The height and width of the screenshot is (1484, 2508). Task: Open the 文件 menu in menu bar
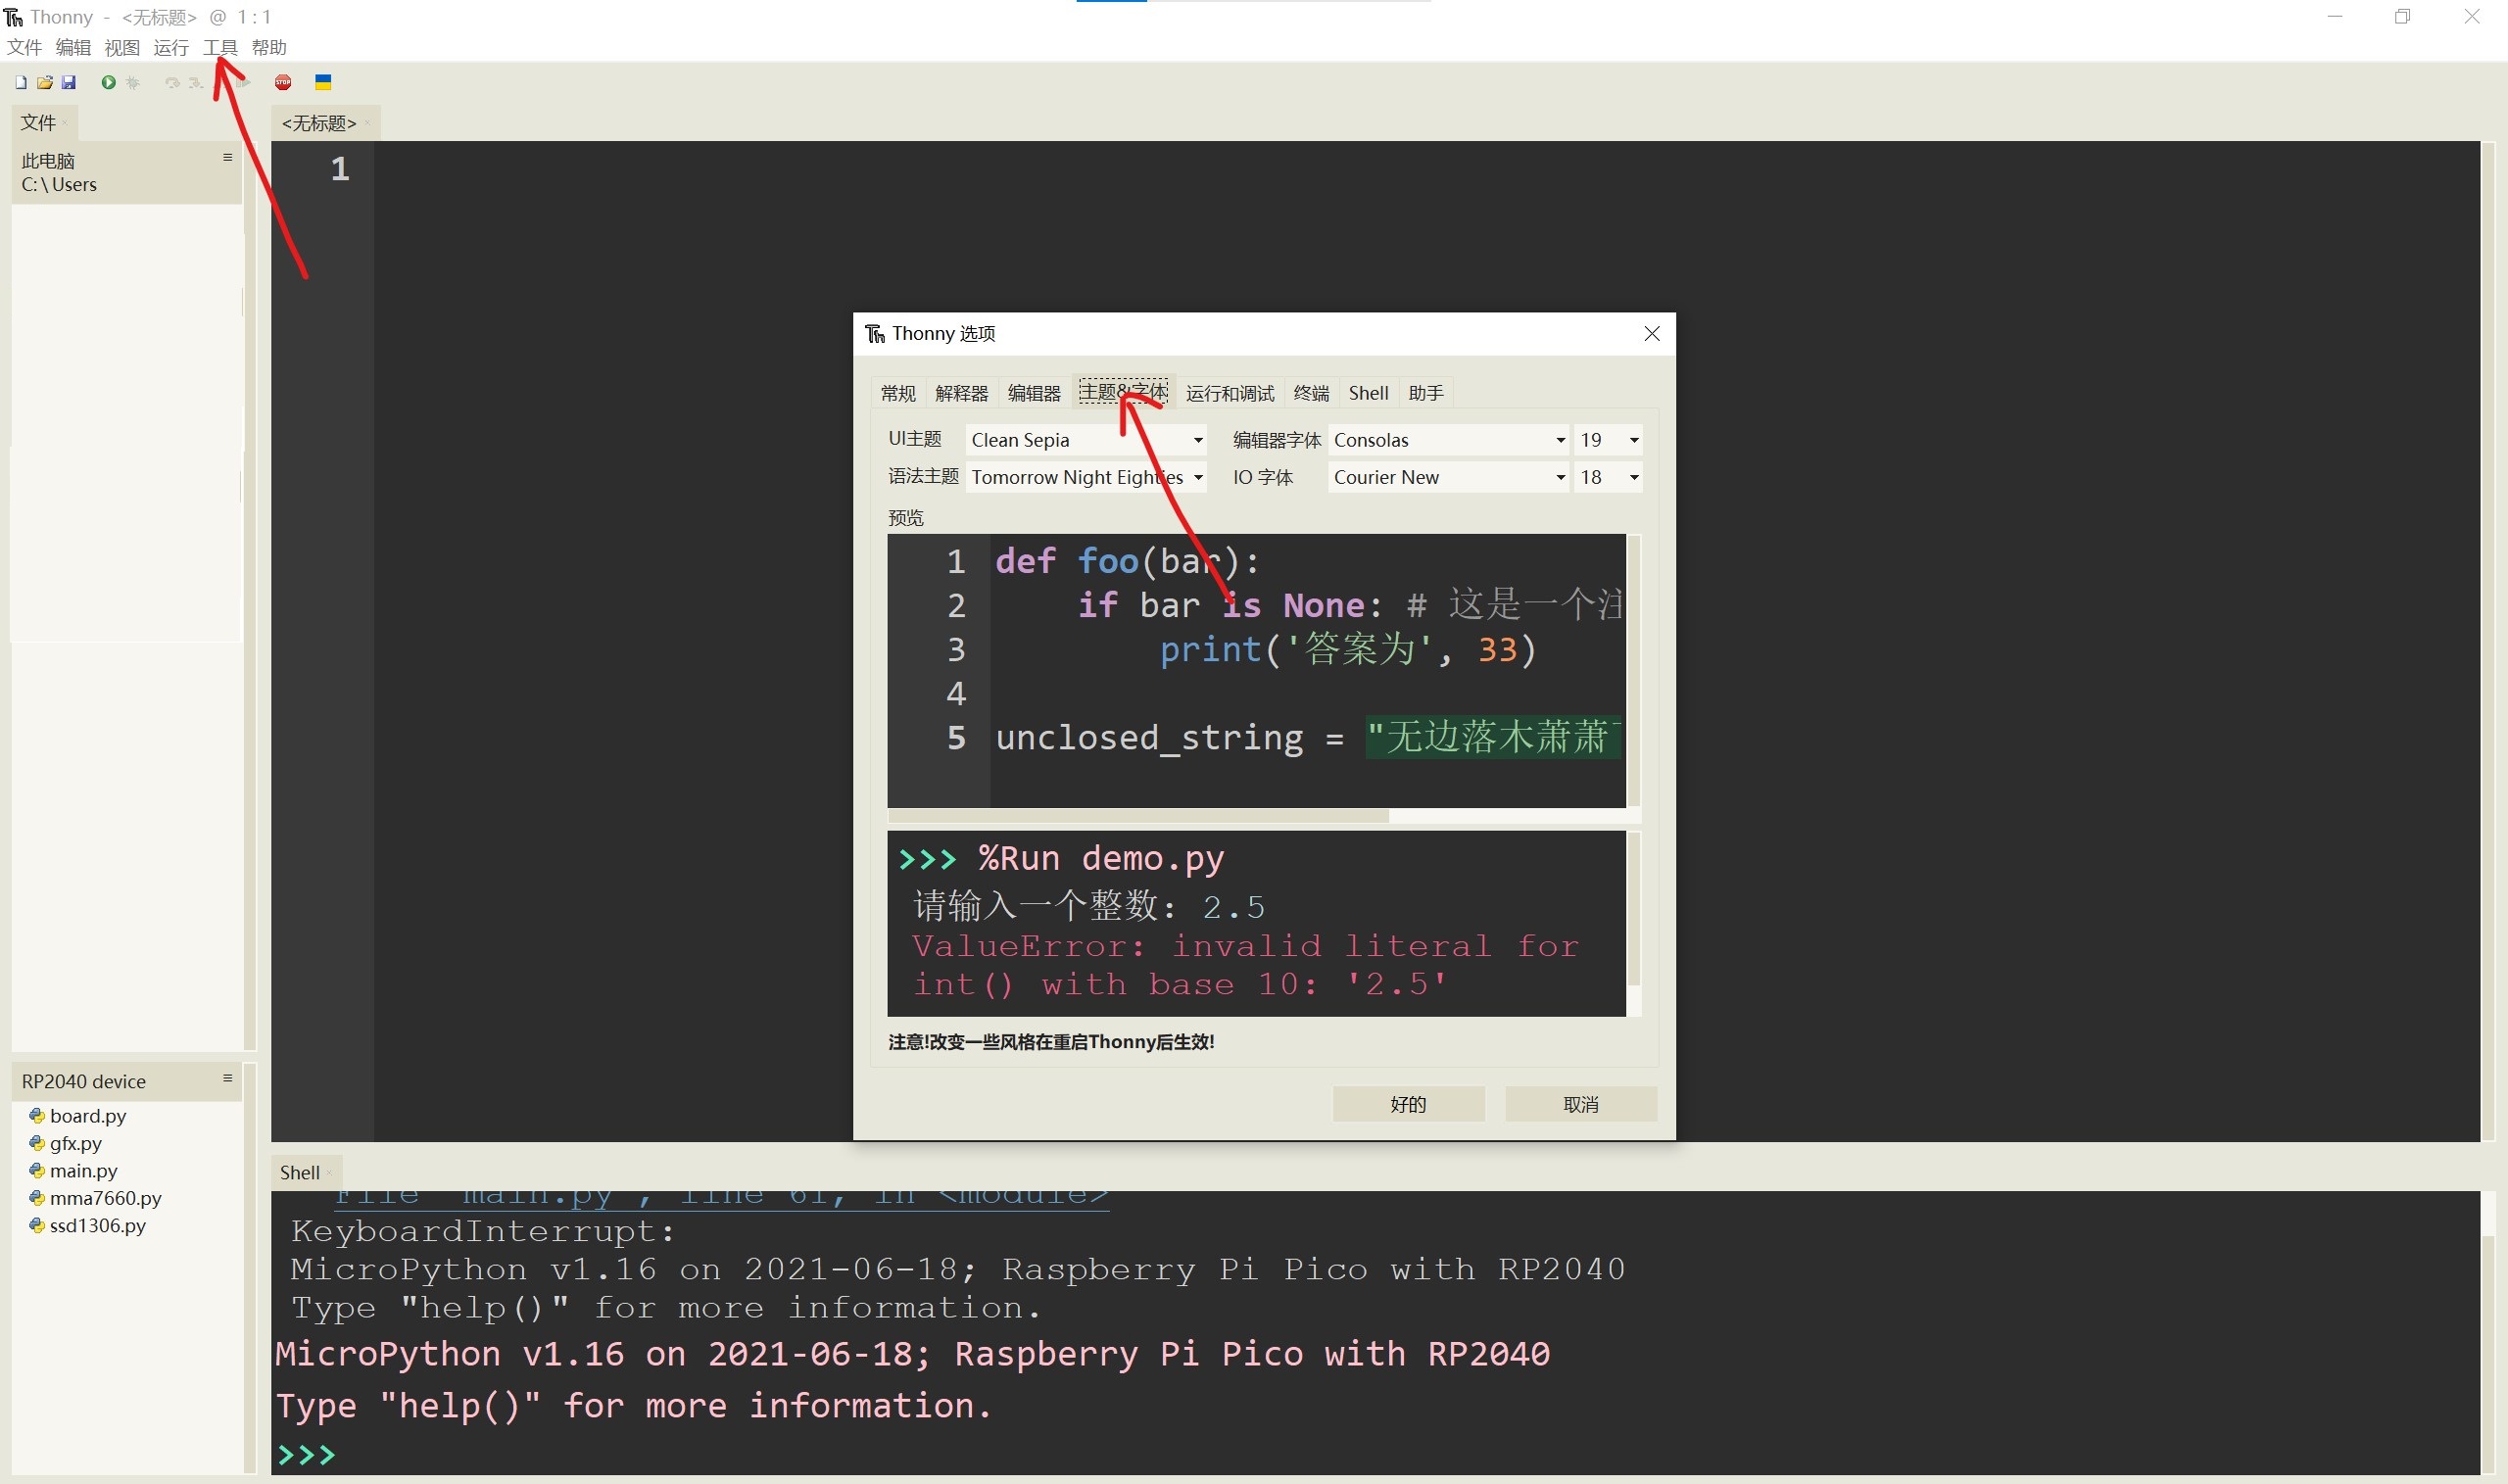point(24,47)
